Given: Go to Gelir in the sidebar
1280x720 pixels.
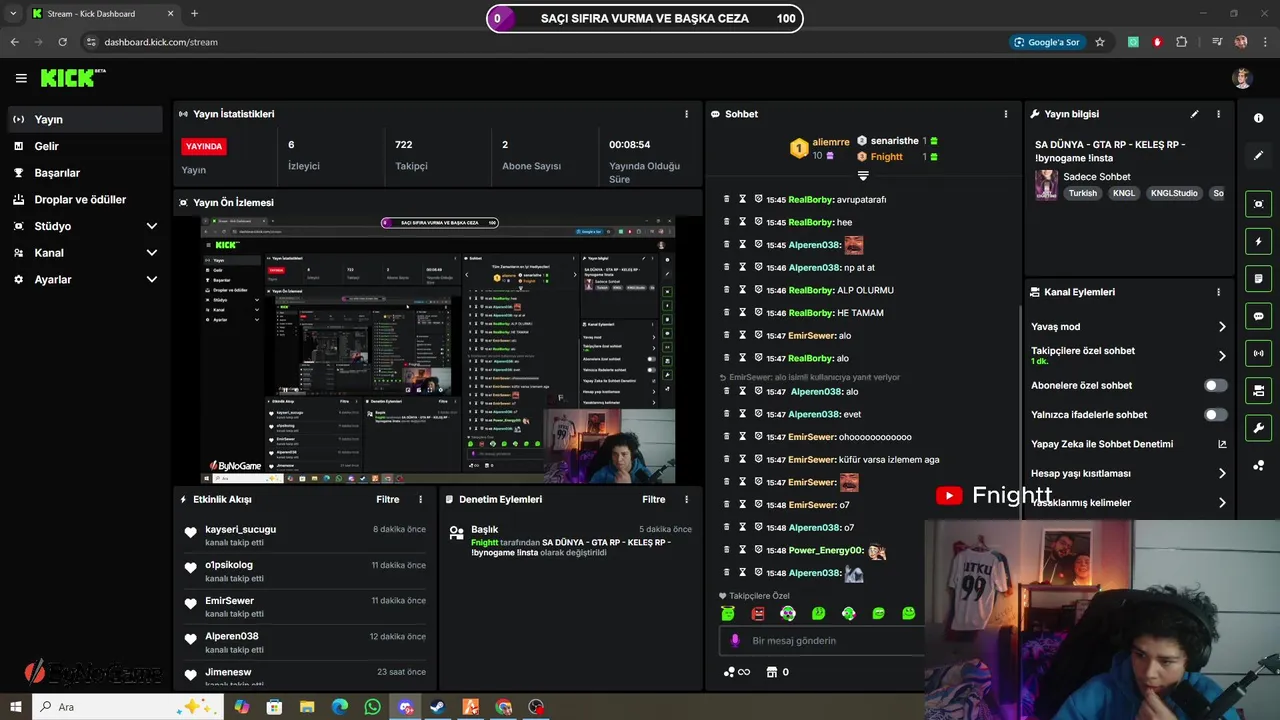Looking at the screenshot, I should pyautogui.click(x=85, y=146).
